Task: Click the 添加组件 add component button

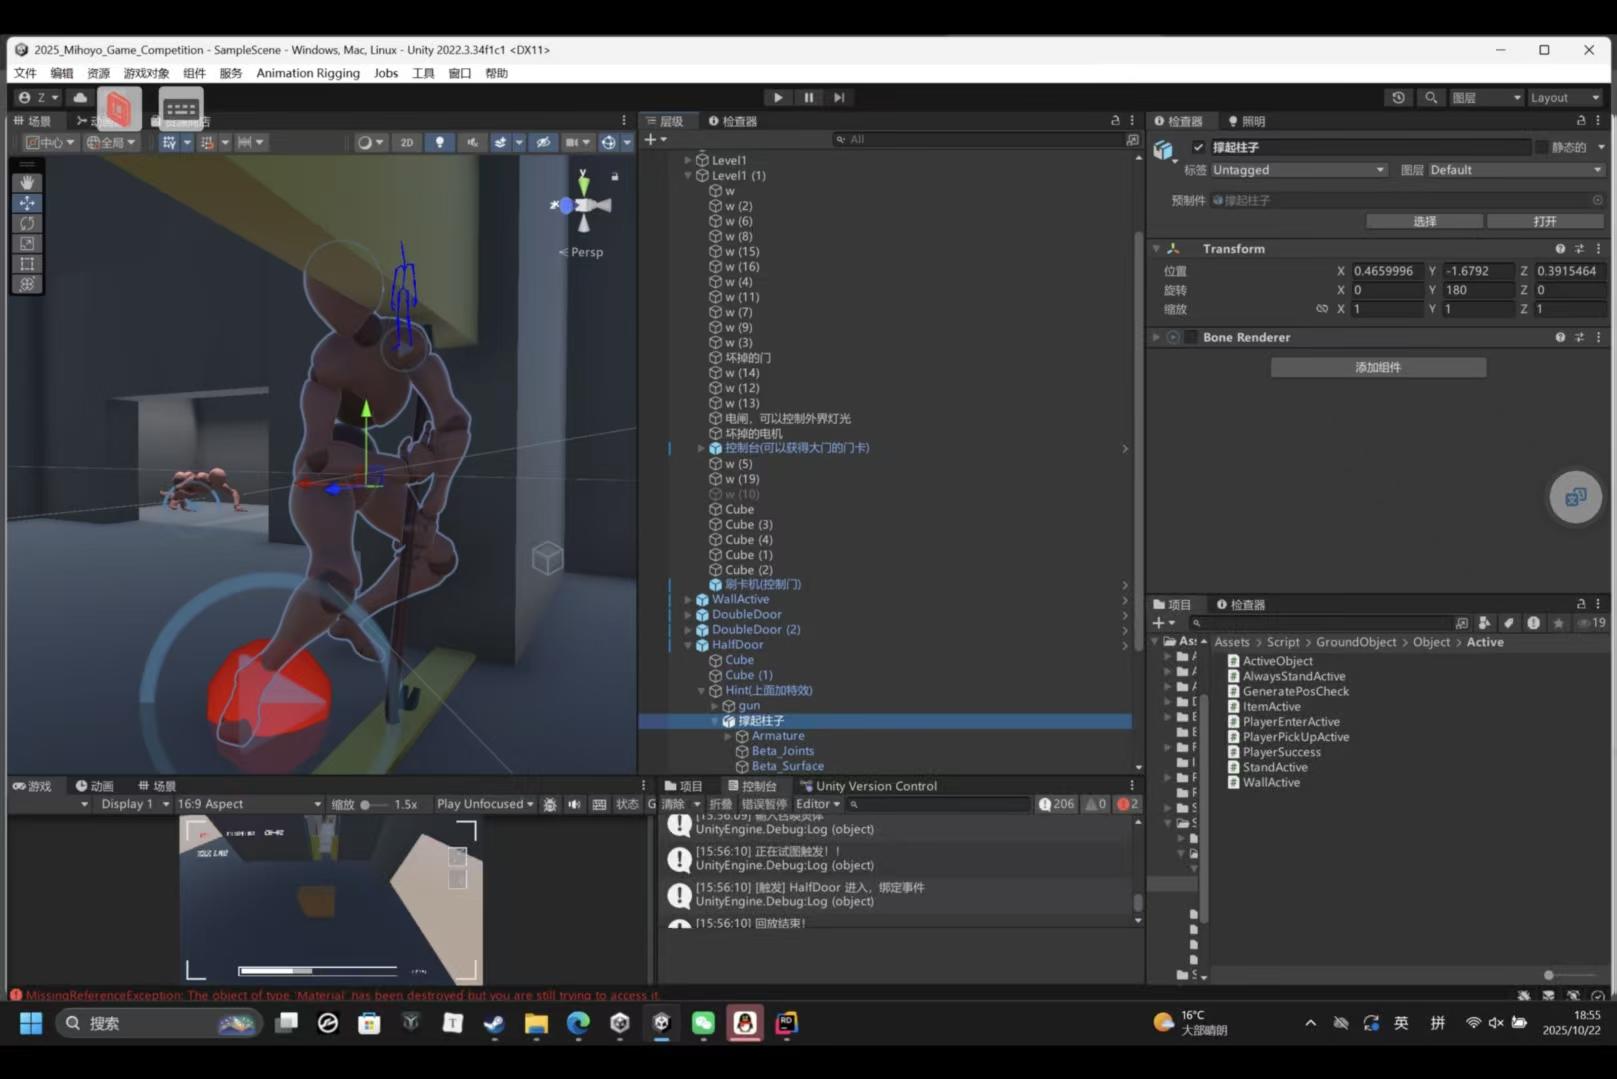Action: pyautogui.click(x=1377, y=367)
